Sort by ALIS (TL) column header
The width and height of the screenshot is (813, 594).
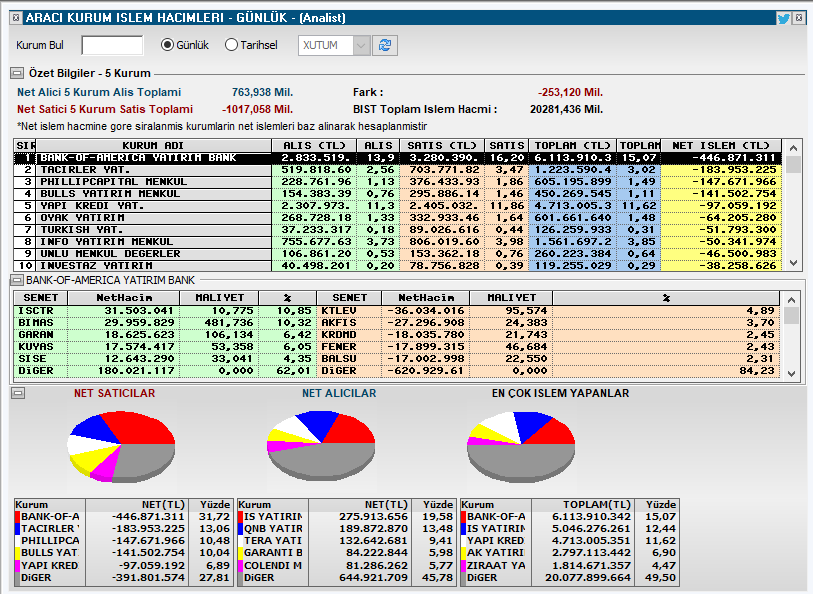[314, 146]
